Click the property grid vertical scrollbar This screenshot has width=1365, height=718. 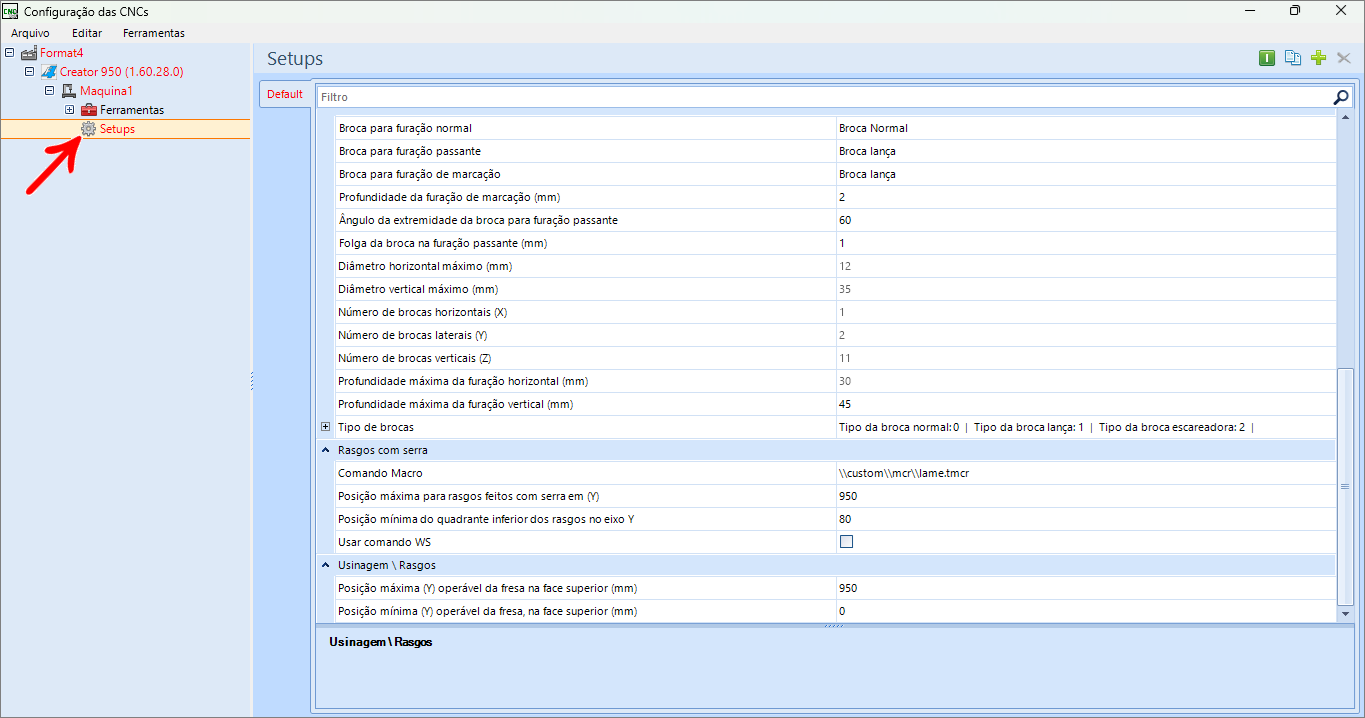1345,485
